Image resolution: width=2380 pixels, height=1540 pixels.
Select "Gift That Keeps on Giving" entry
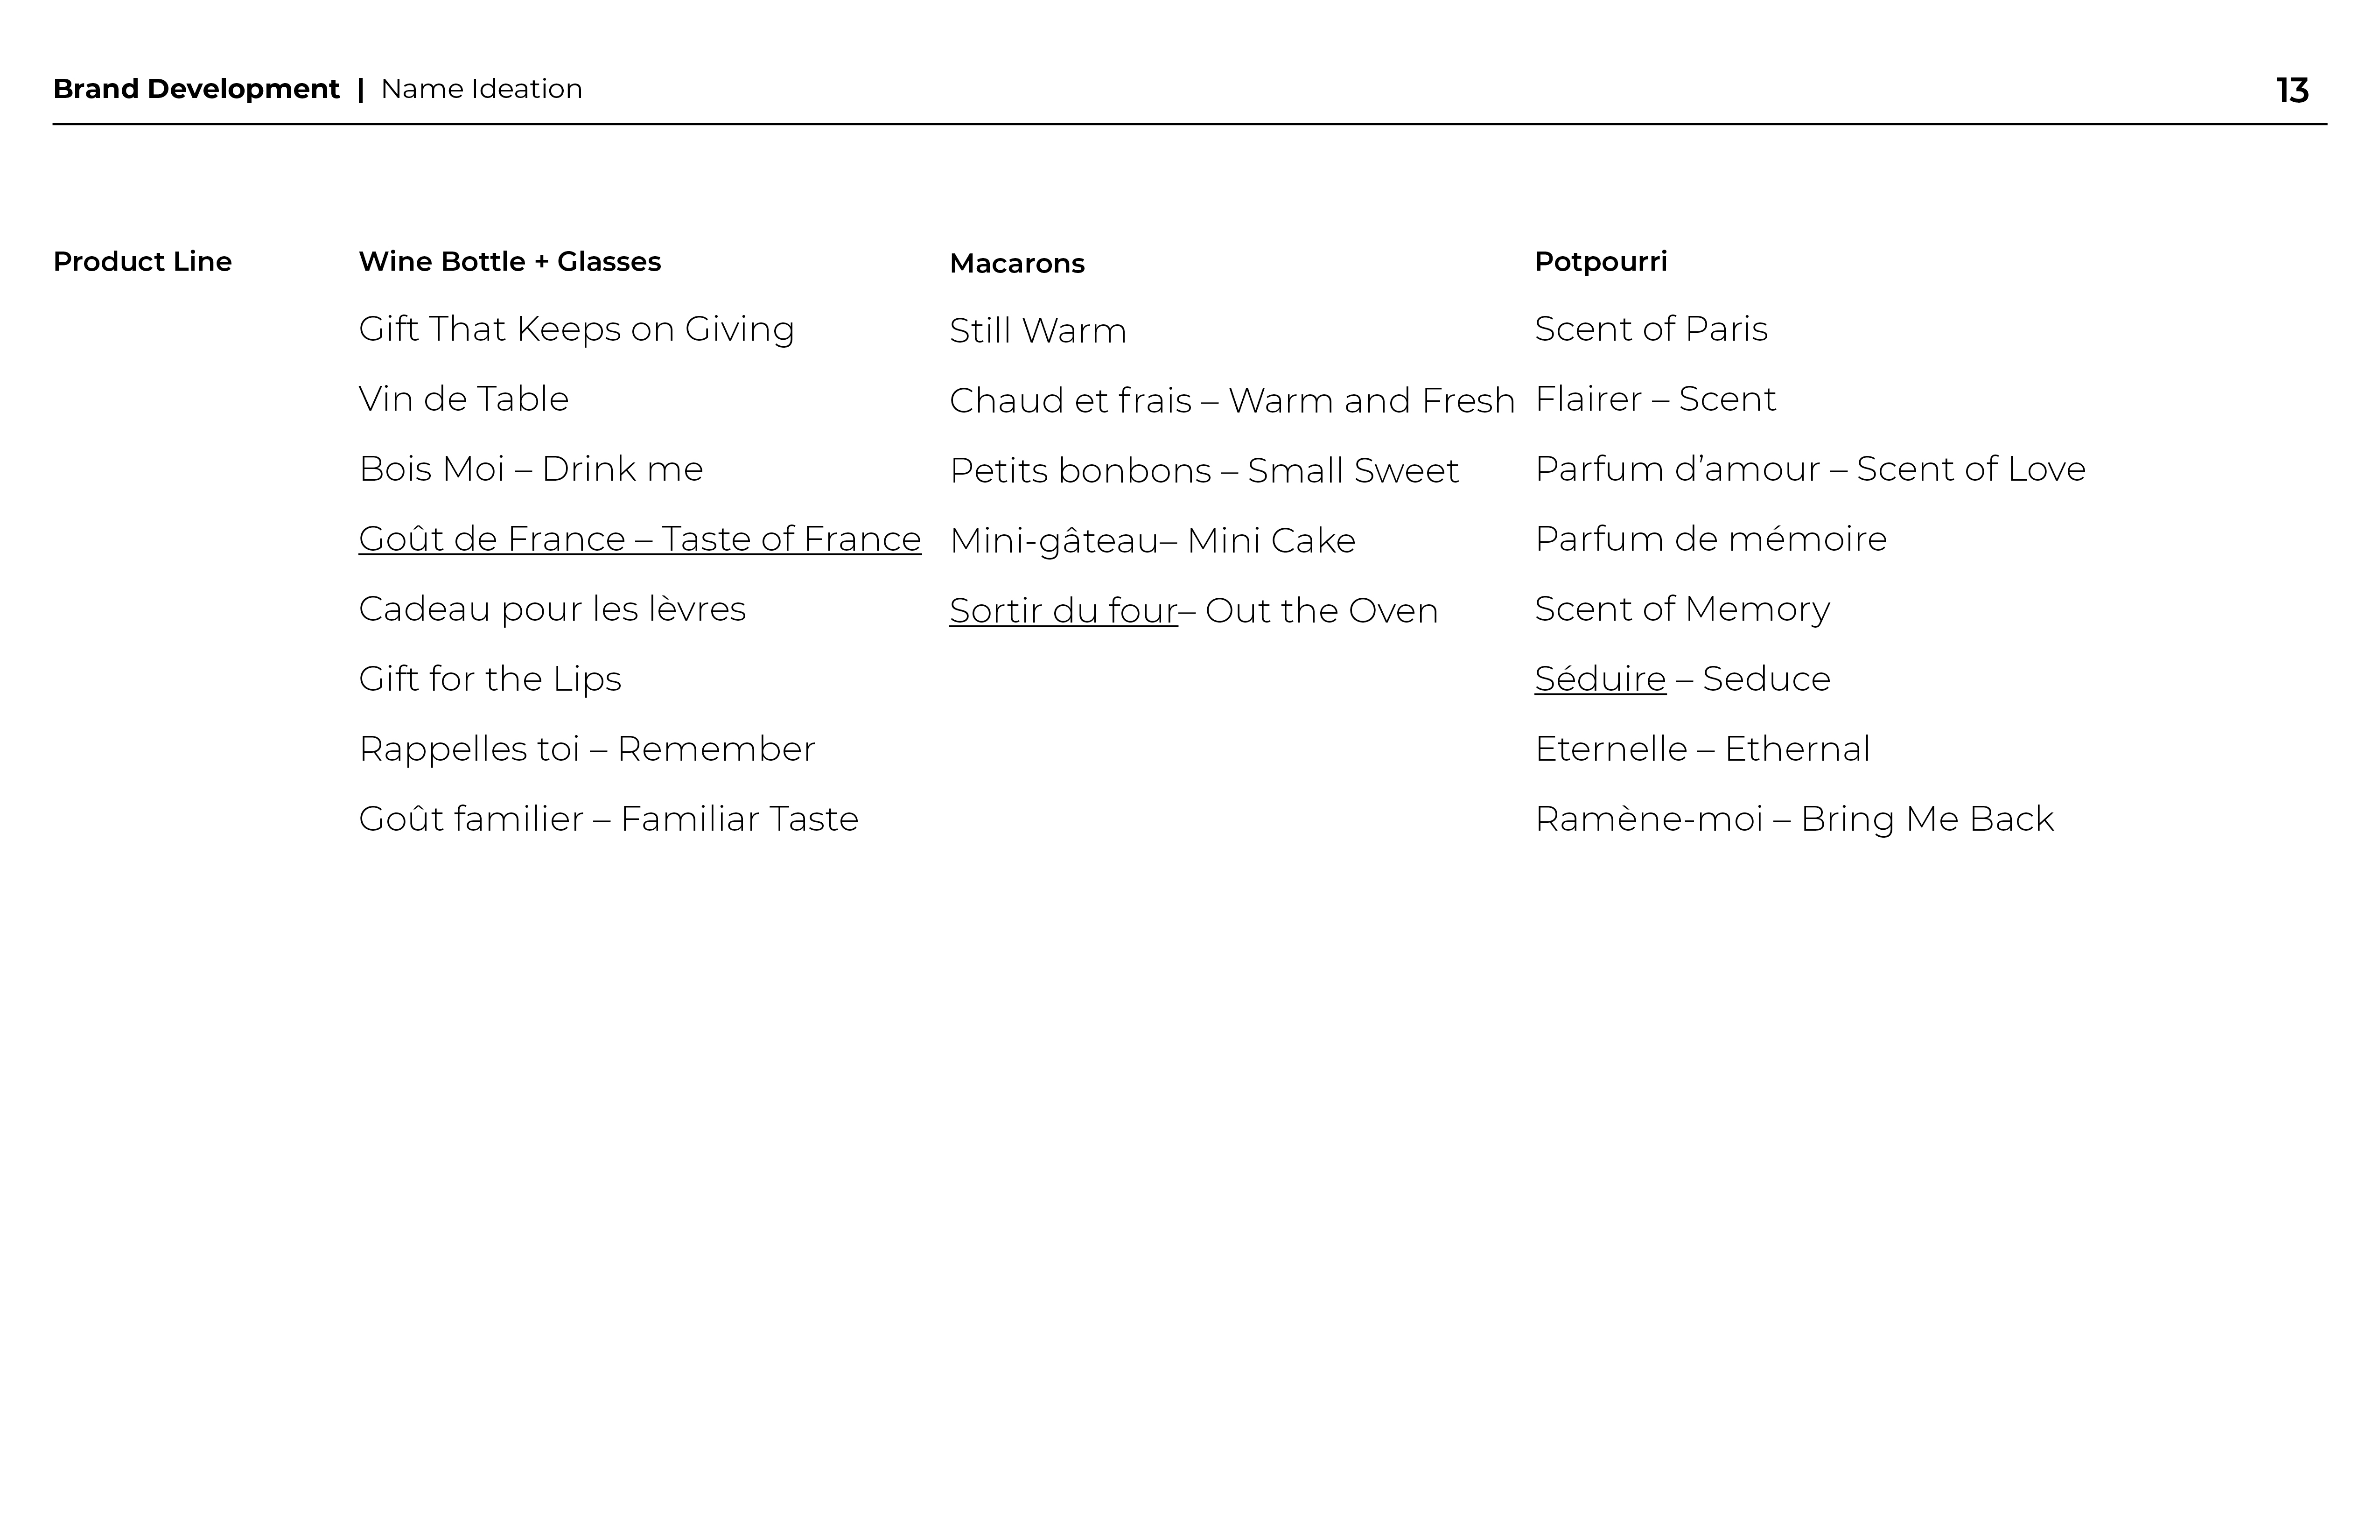(576, 329)
